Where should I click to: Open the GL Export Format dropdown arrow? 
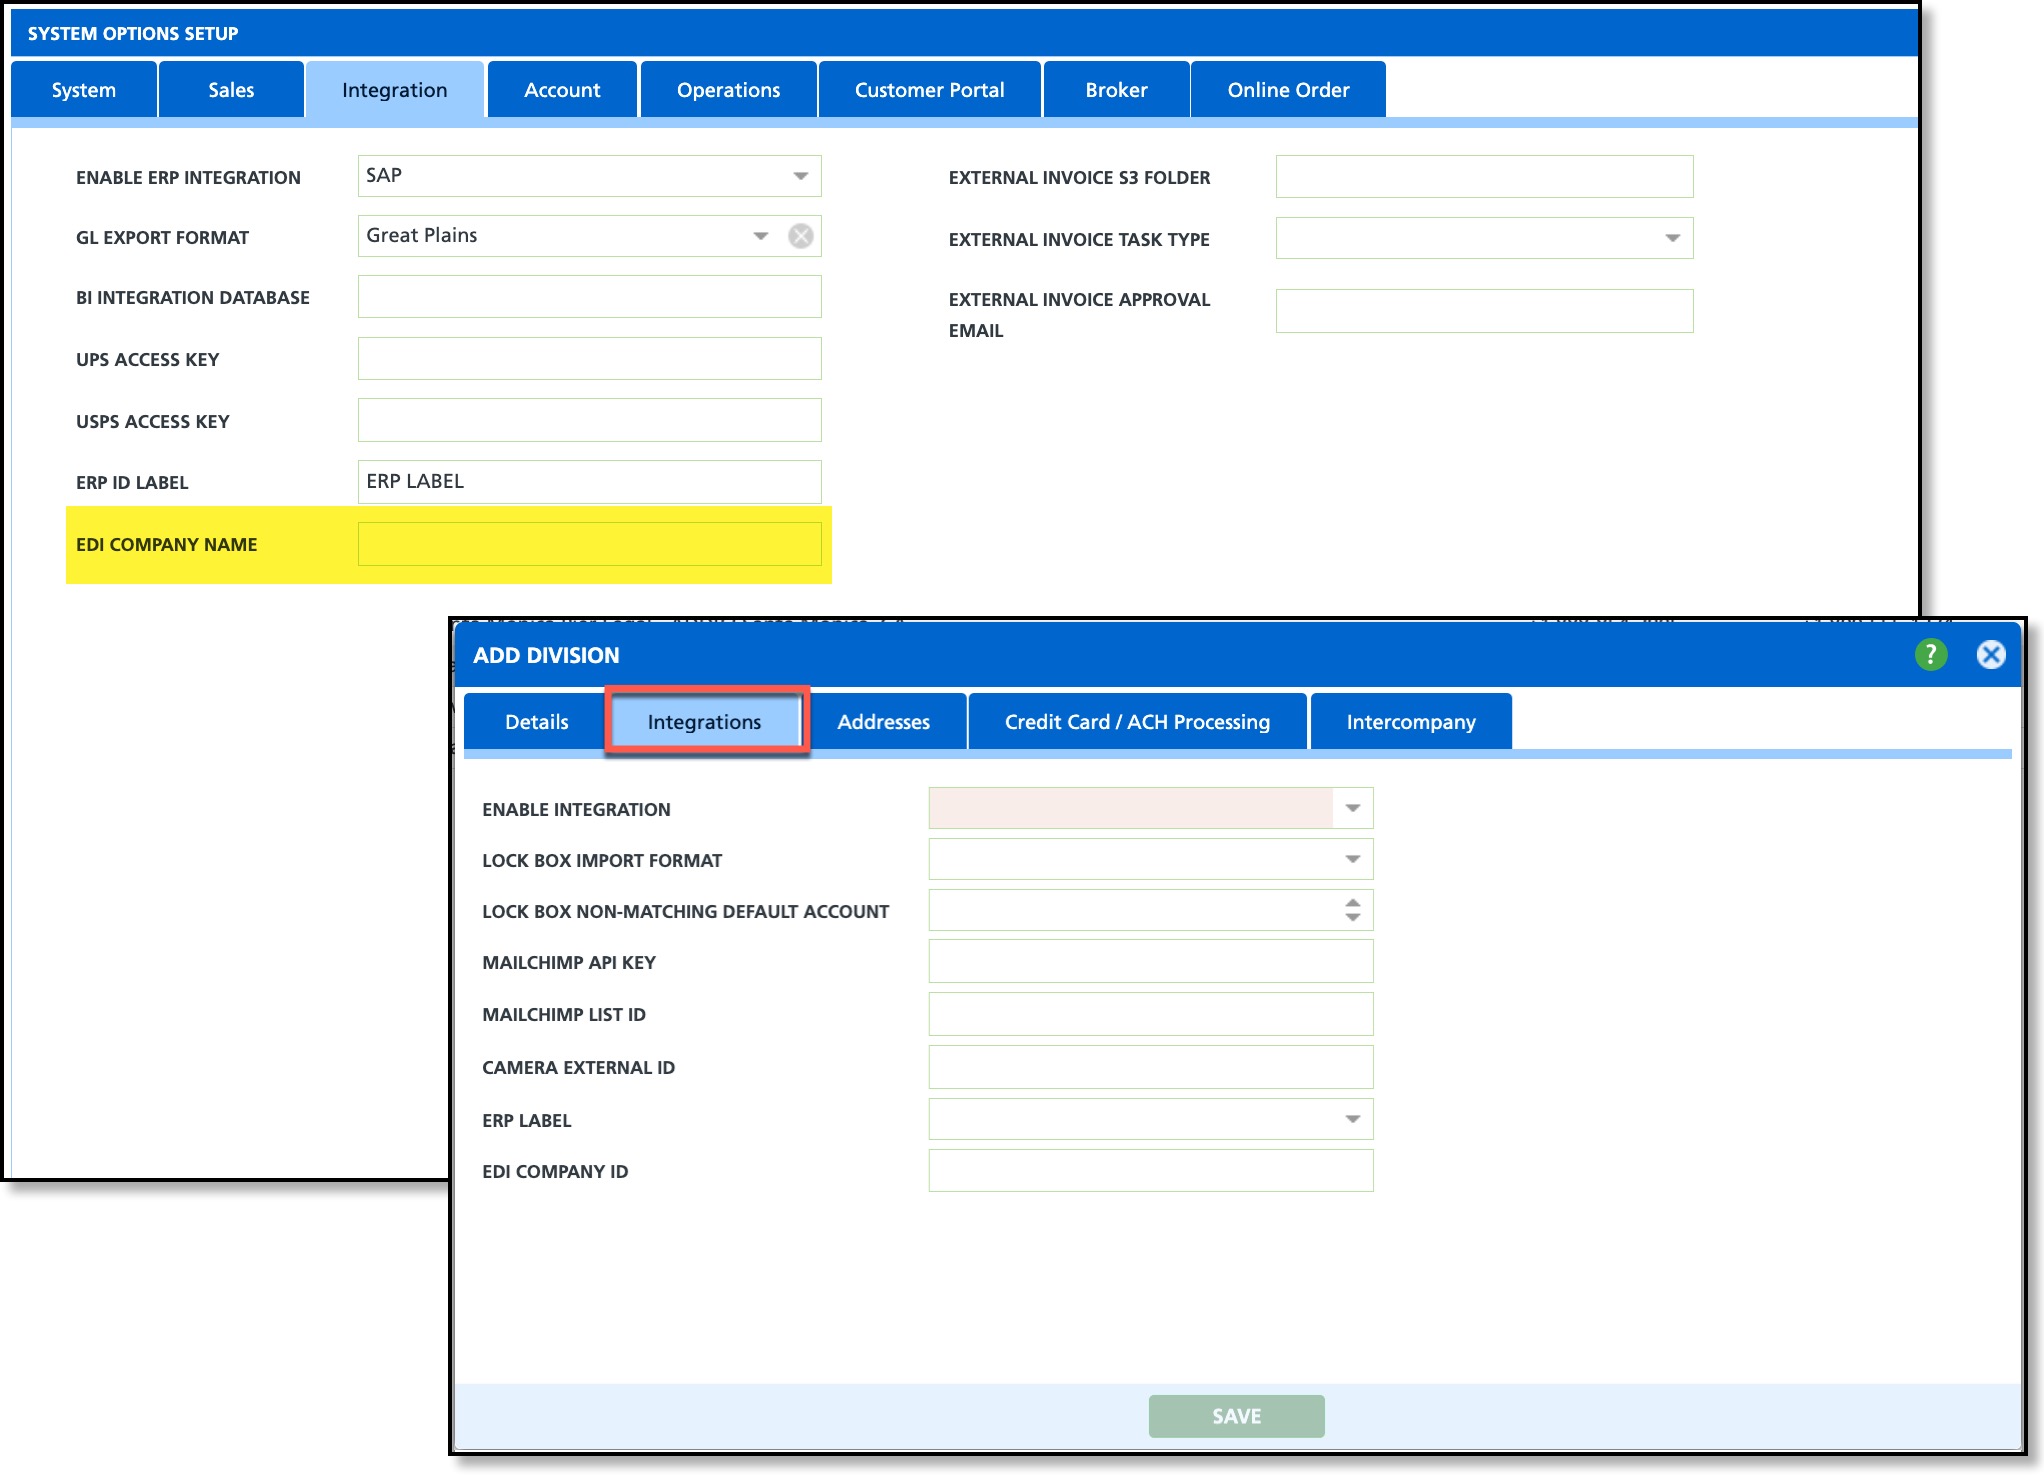click(760, 236)
